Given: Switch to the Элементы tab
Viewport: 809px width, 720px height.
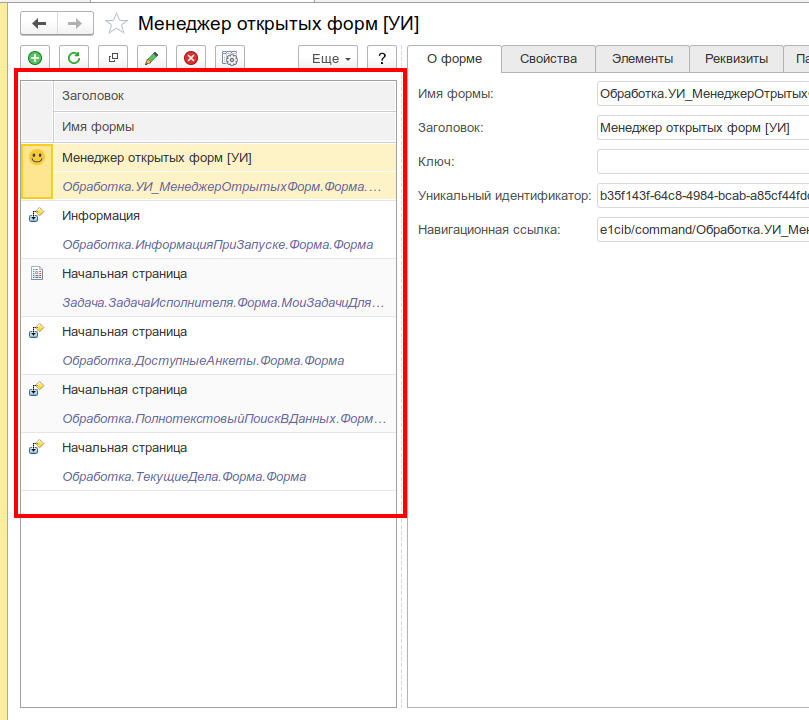Looking at the screenshot, I should (642, 59).
